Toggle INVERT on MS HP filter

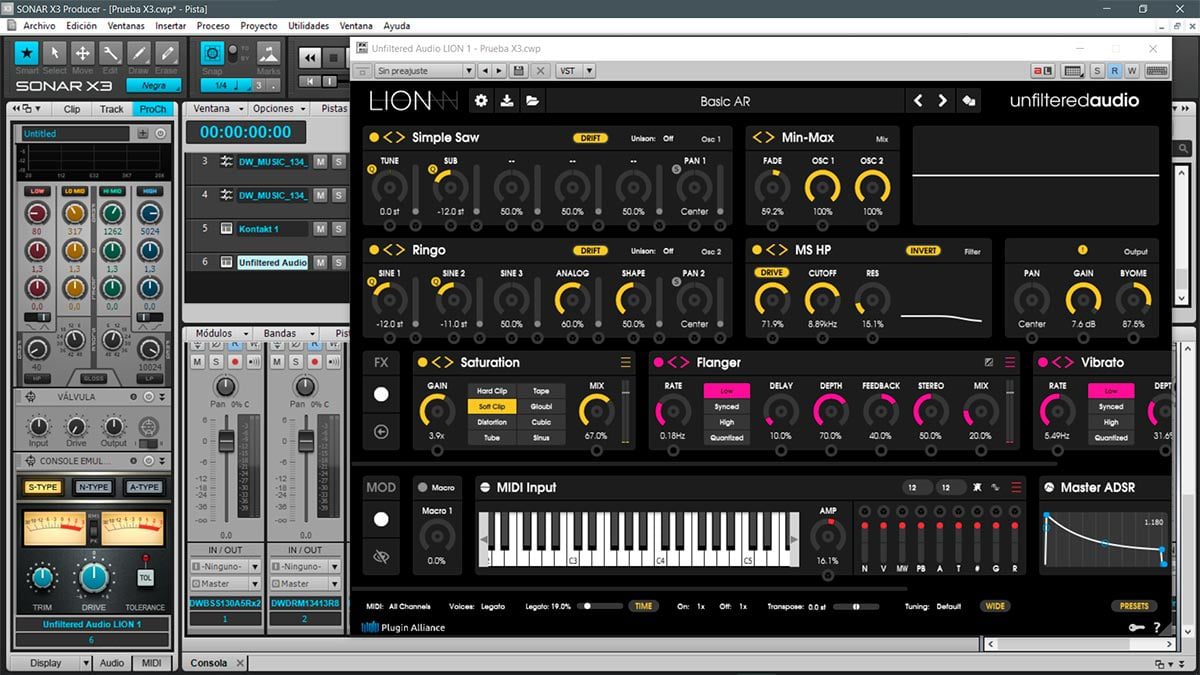924,251
